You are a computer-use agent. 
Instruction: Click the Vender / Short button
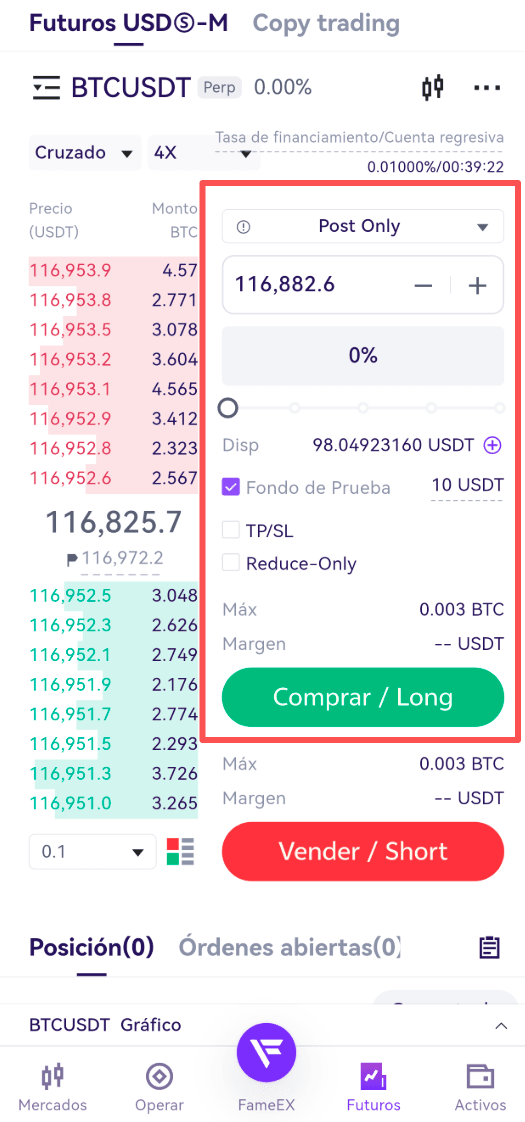tap(363, 852)
